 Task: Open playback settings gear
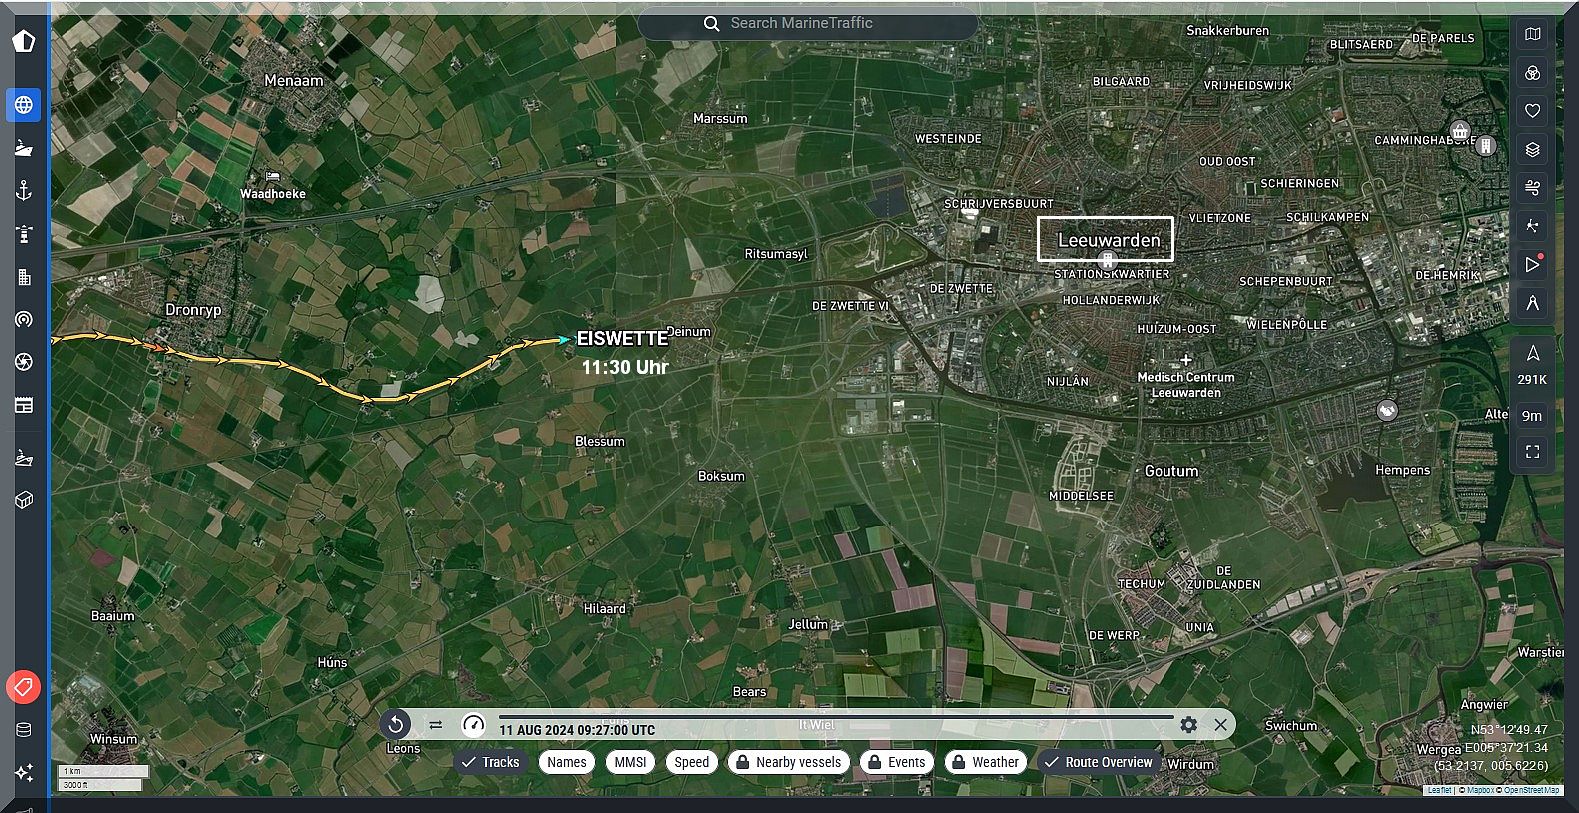(x=1188, y=725)
